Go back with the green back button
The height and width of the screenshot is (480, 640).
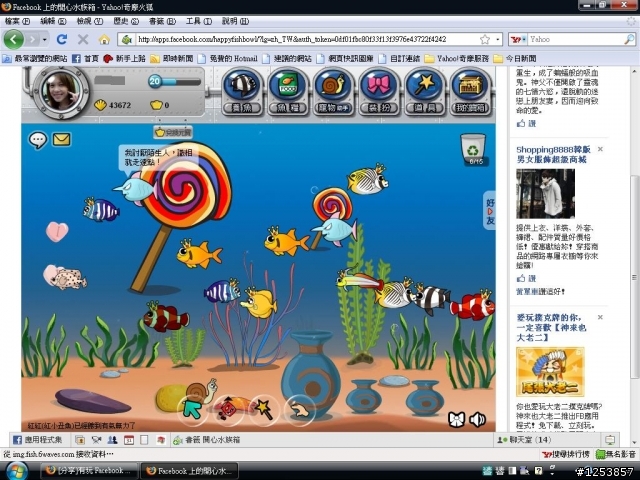click(14, 39)
